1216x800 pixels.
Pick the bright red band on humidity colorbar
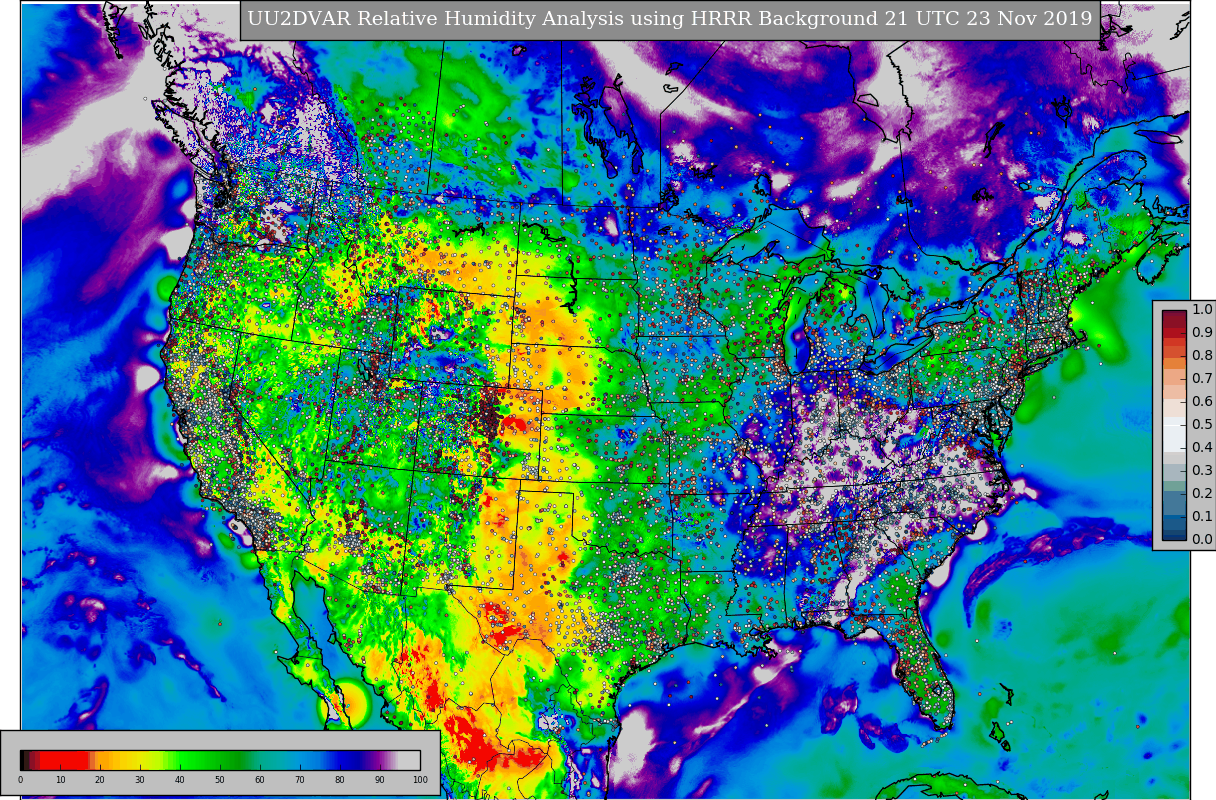[x=64, y=760]
